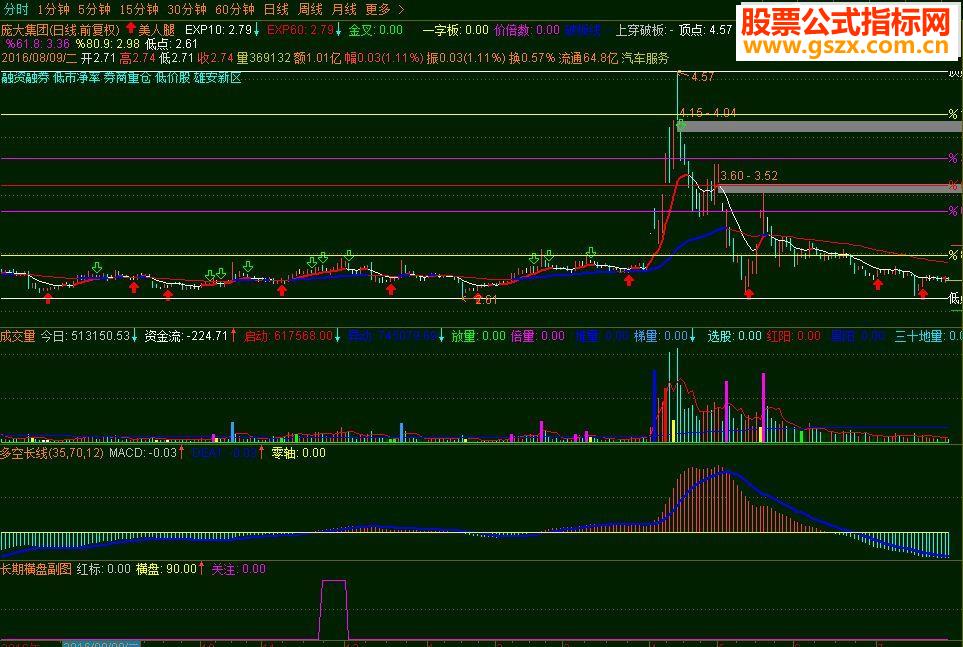
Task: Click the 资金流: -224.71 value
Action: click(x=186, y=336)
